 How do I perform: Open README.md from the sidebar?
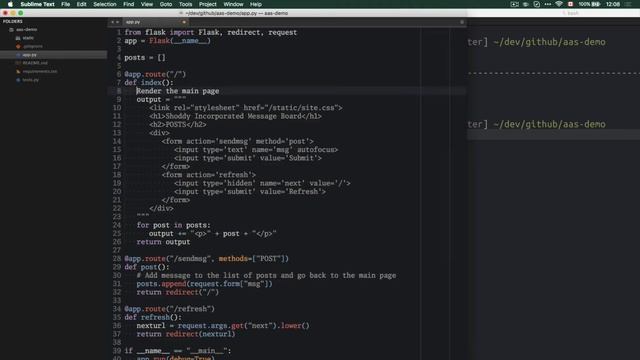point(35,63)
